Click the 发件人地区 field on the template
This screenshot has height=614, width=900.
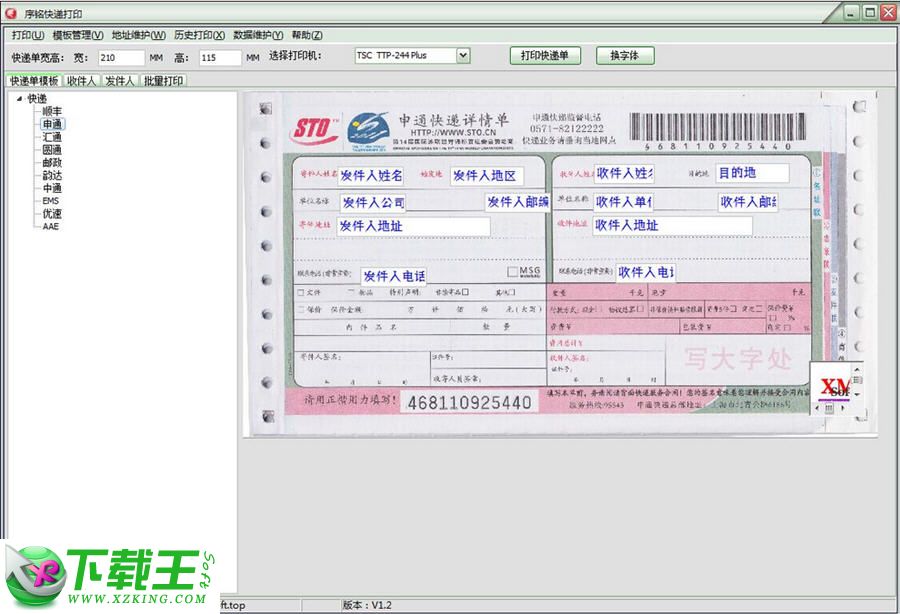(x=486, y=176)
